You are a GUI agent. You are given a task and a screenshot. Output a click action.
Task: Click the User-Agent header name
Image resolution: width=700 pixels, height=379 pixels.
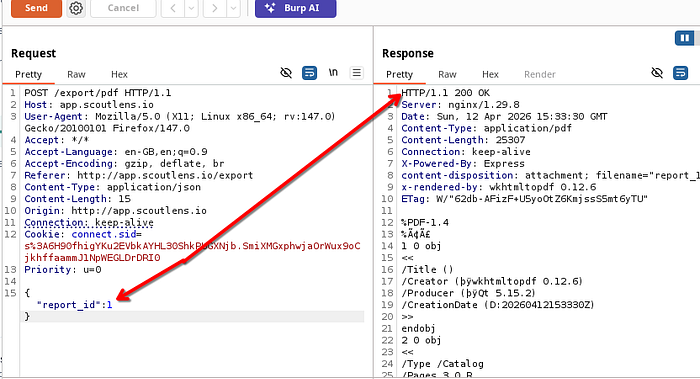(x=53, y=117)
